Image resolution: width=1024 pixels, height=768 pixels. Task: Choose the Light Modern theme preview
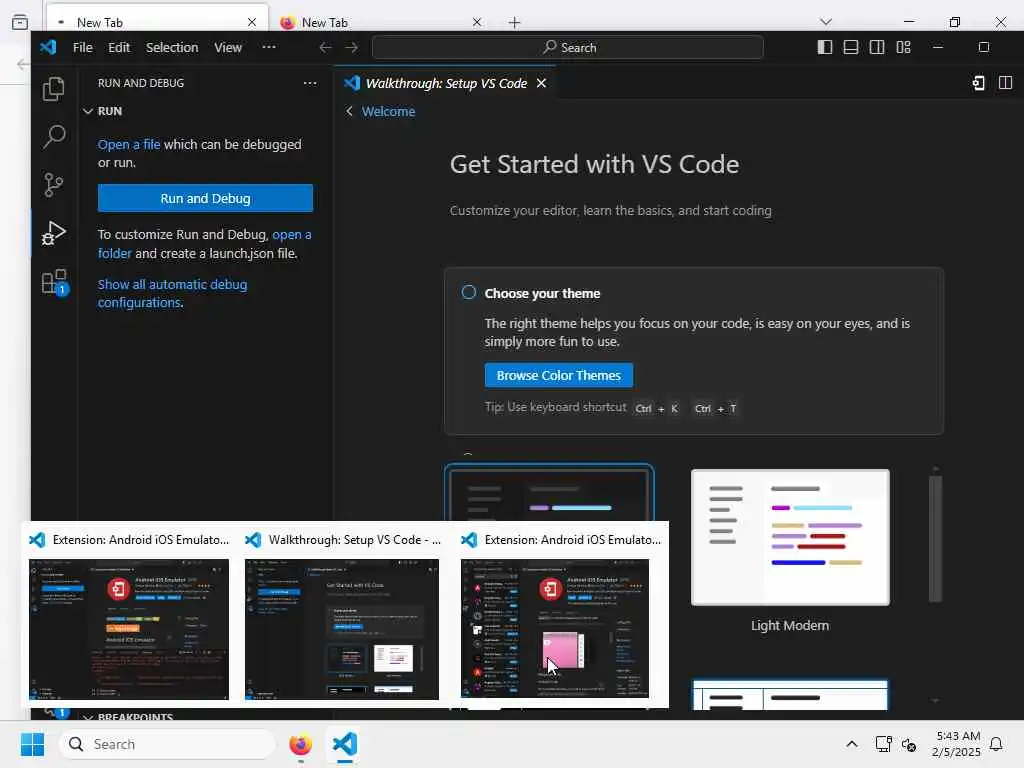click(790, 537)
